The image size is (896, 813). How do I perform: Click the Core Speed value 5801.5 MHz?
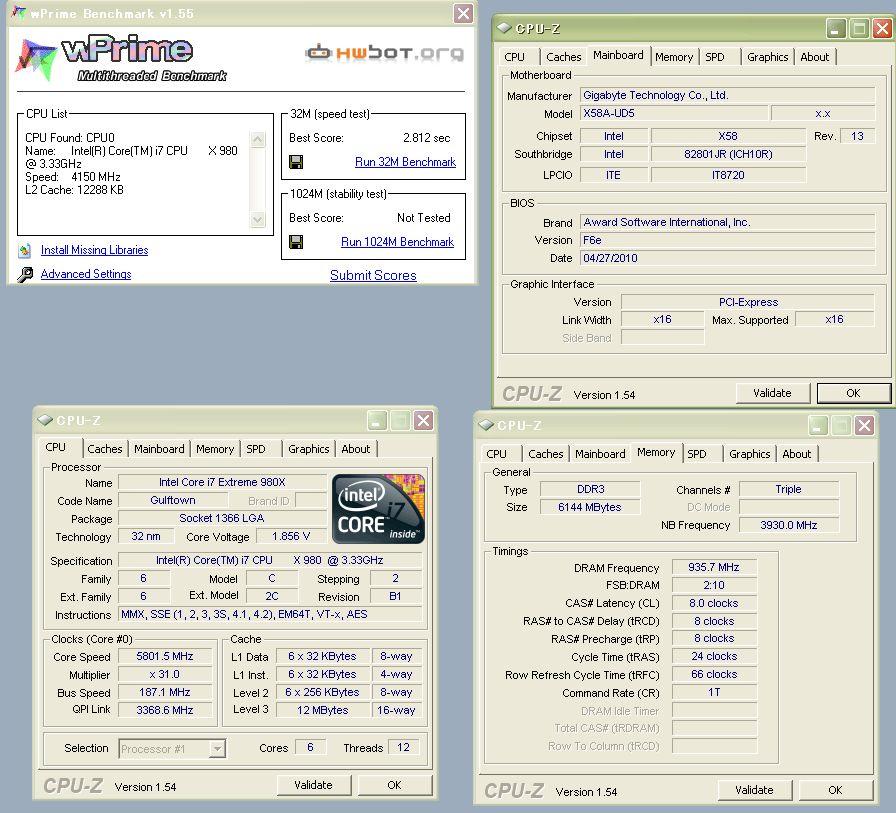[165, 656]
